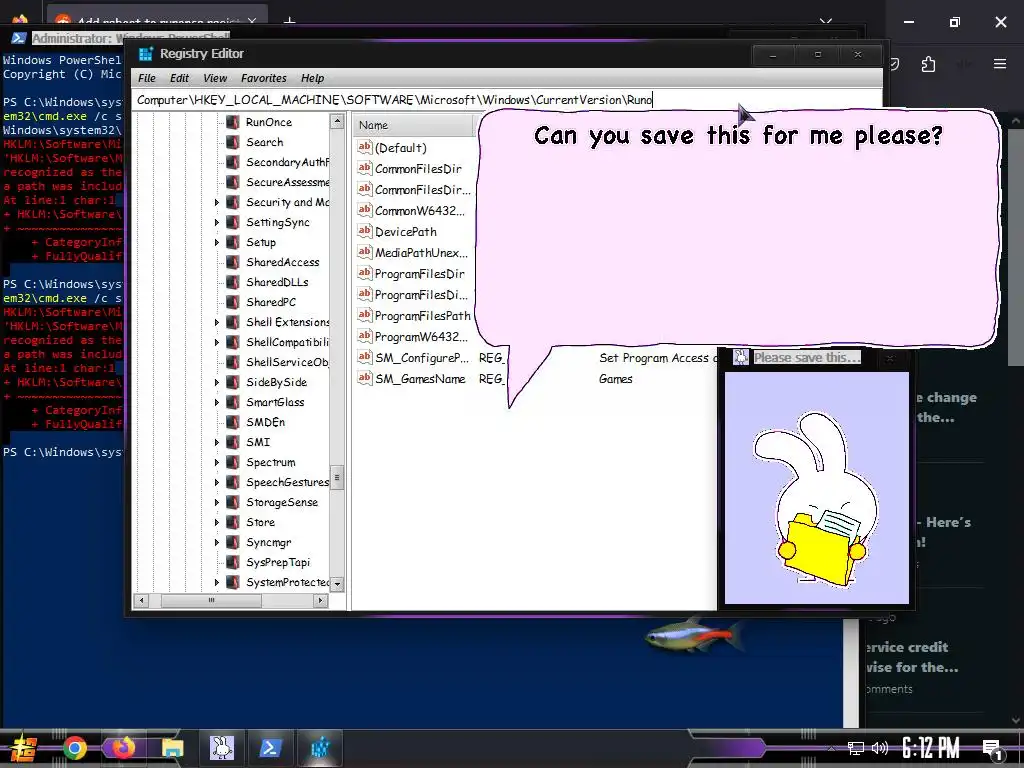Expand the SMI key

point(217,443)
